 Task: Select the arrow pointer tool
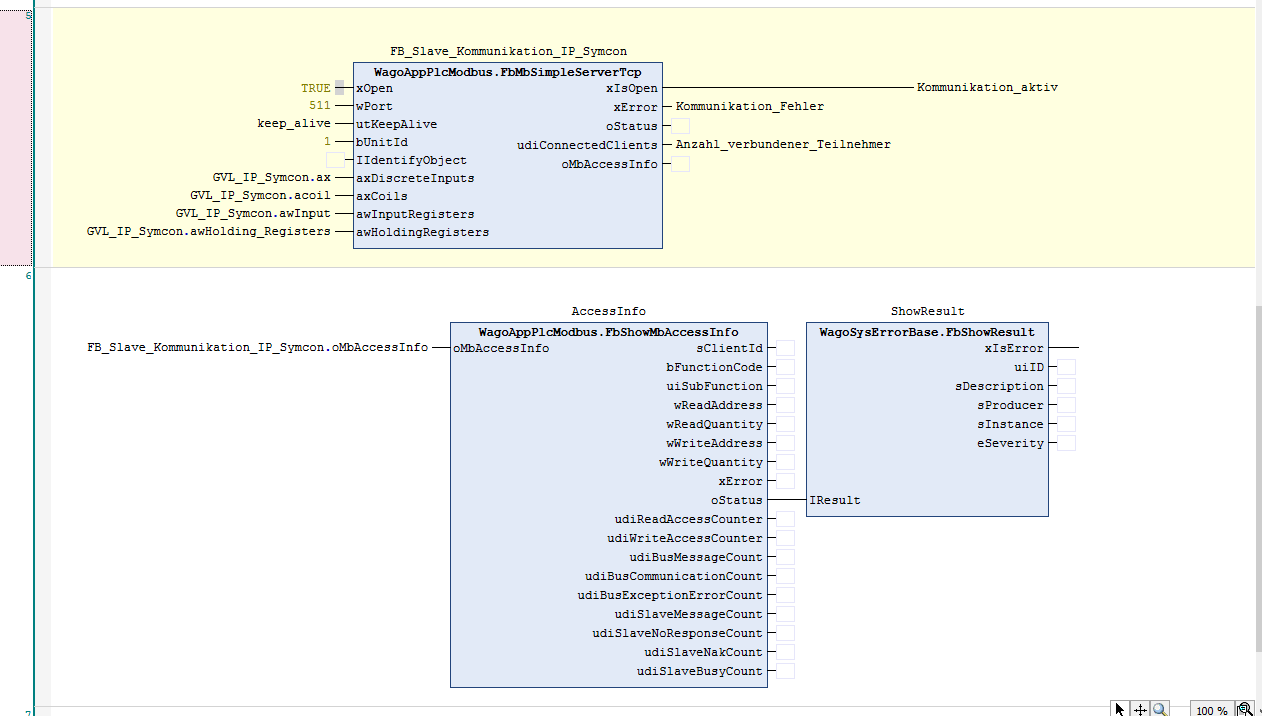click(x=1120, y=709)
